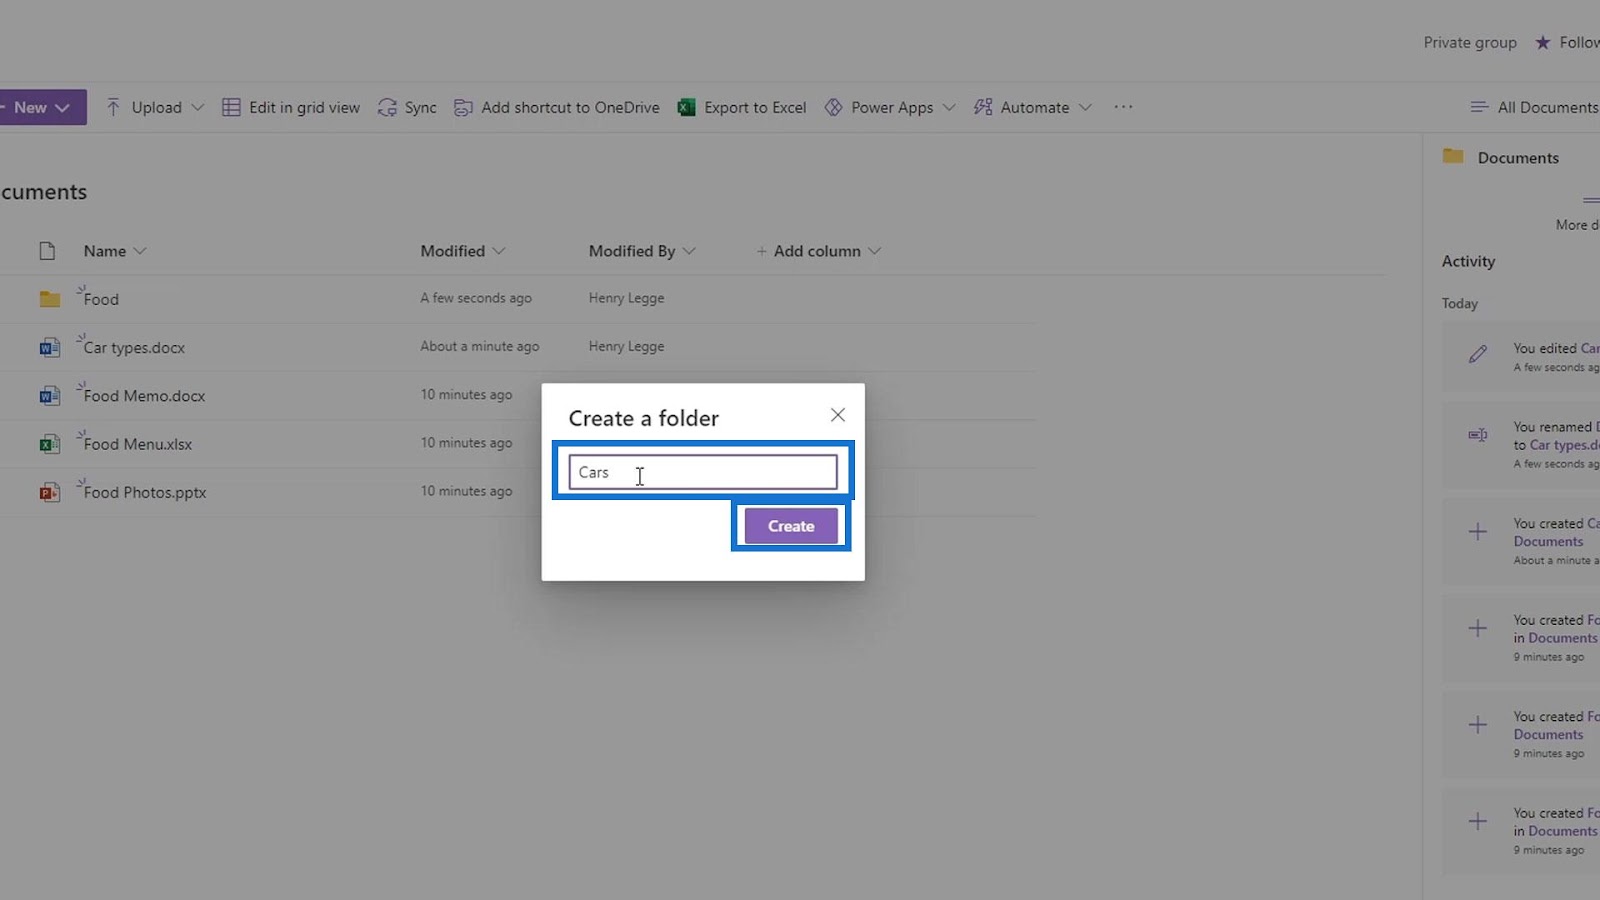Click the Export to Excel icon
Screen dimensions: 1600x900
(686, 107)
